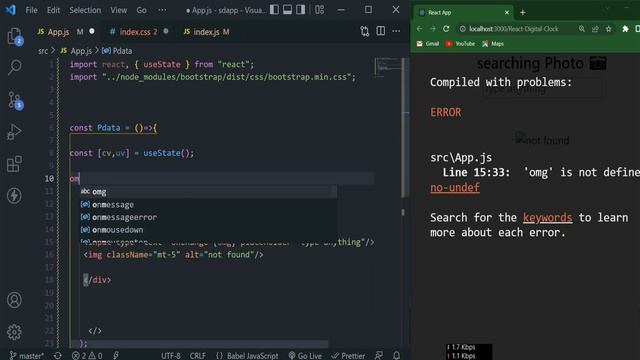640x360 pixels.
Task: Select the React App browser tab
Action: point(463,13)
